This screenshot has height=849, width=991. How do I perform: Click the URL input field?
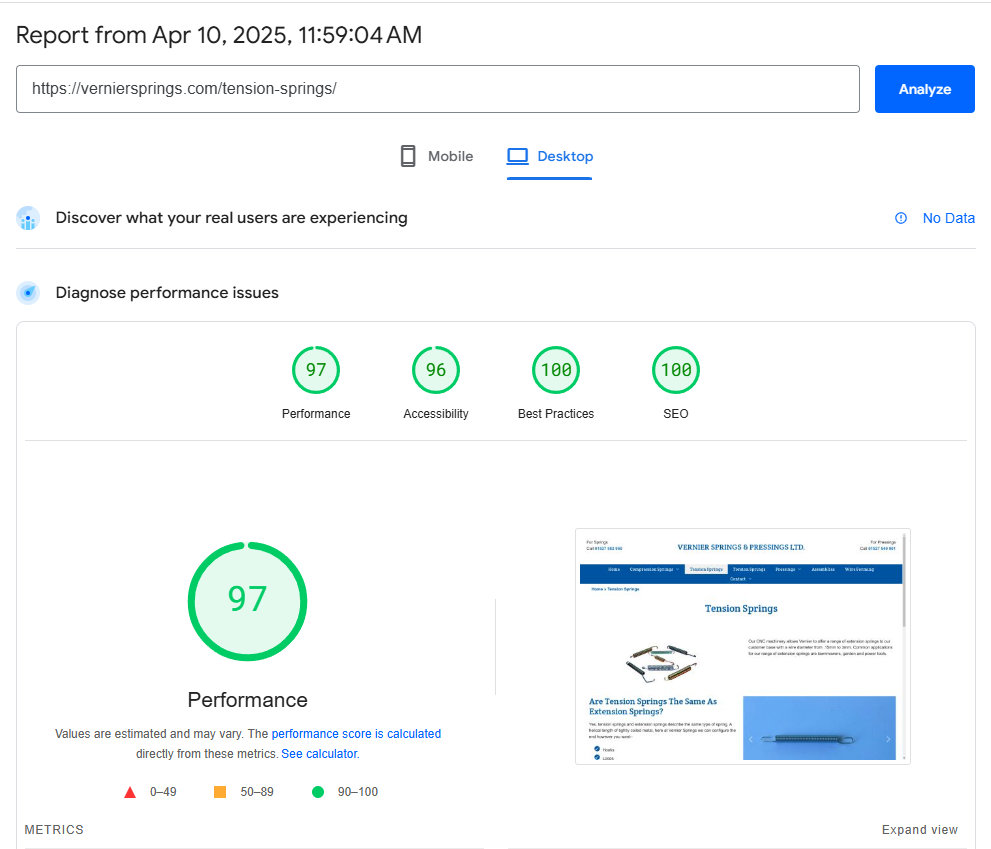[x=437, y=89]
